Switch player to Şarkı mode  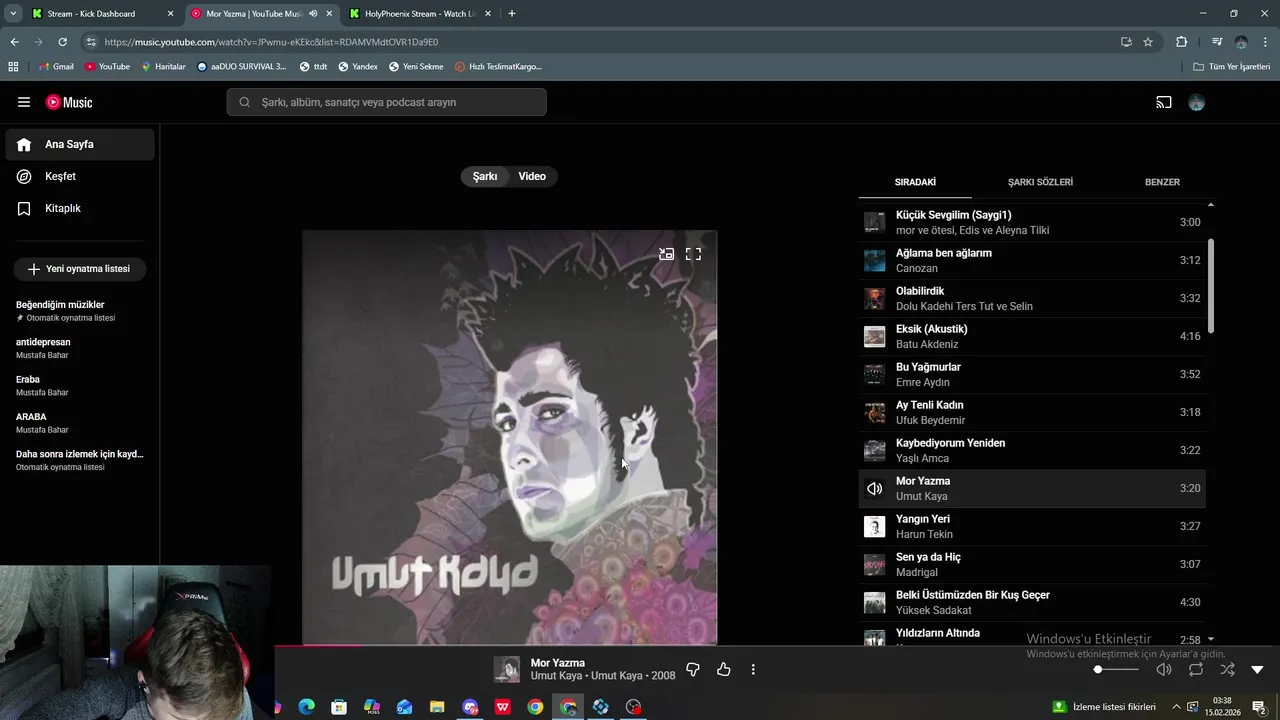pos(485,176)
